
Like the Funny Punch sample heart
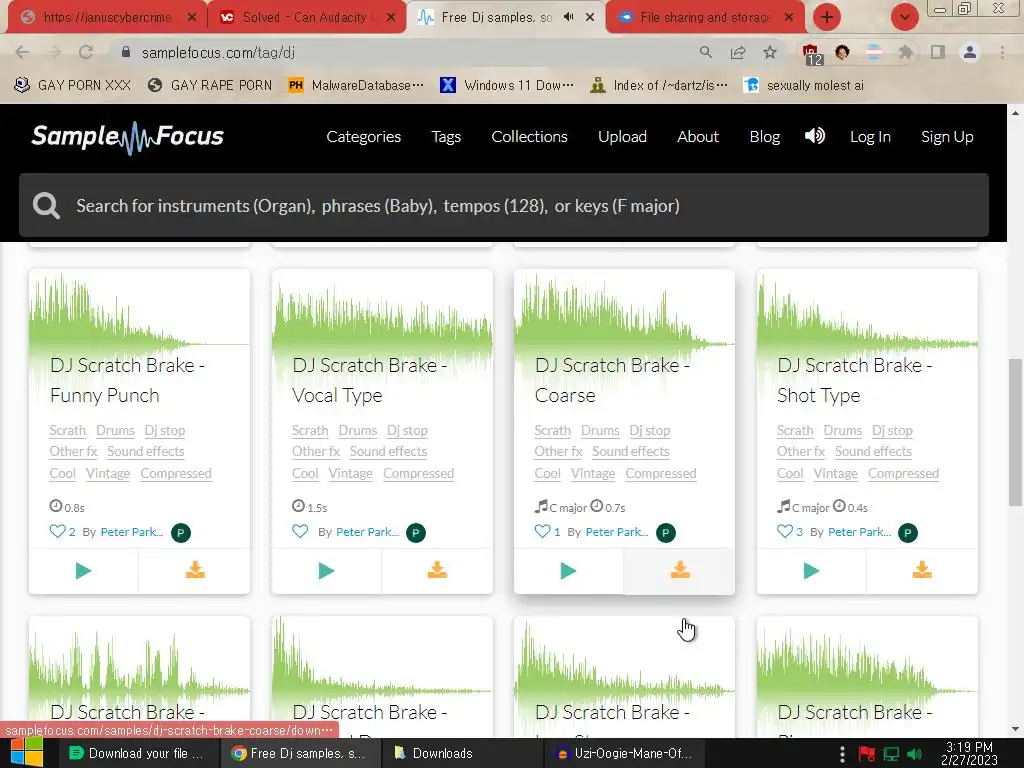point(57,531)
